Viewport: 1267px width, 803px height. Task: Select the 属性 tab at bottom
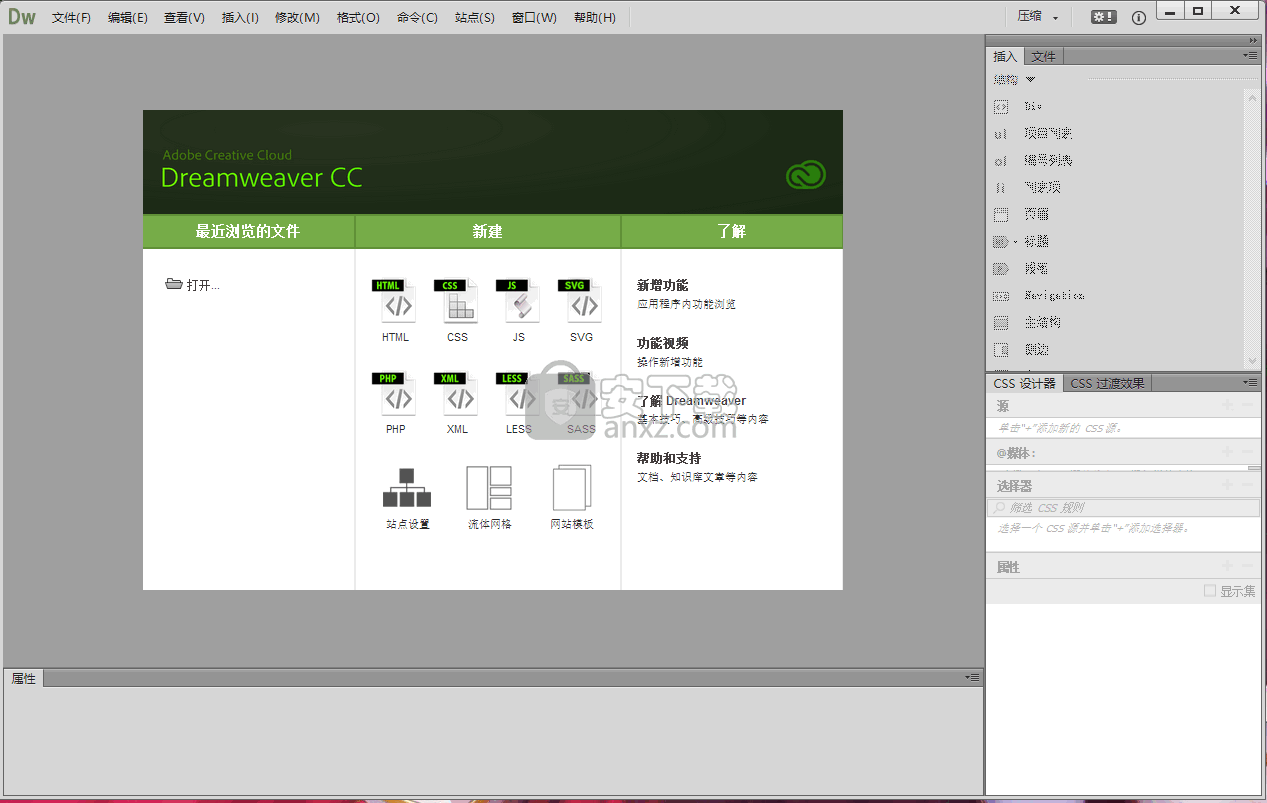23,678
